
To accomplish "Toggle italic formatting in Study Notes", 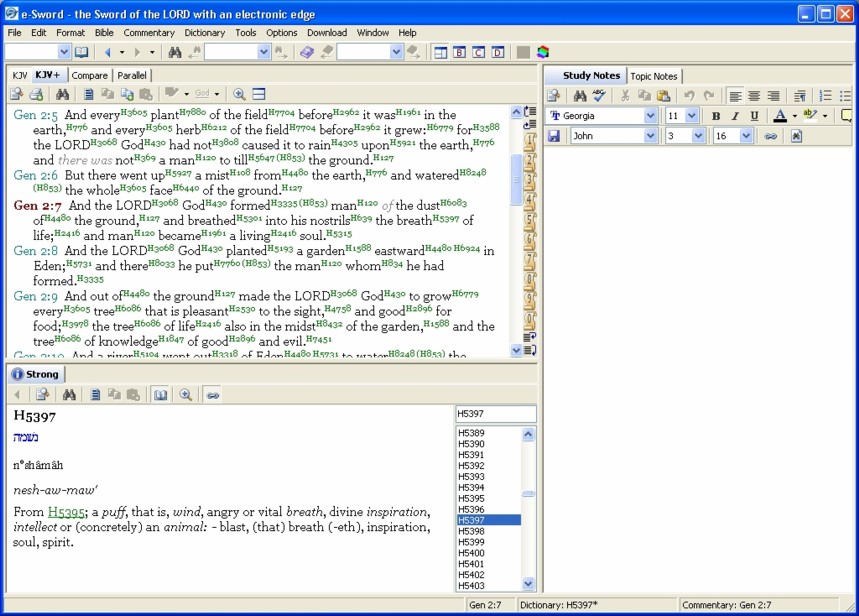I will tap(735, 116).
